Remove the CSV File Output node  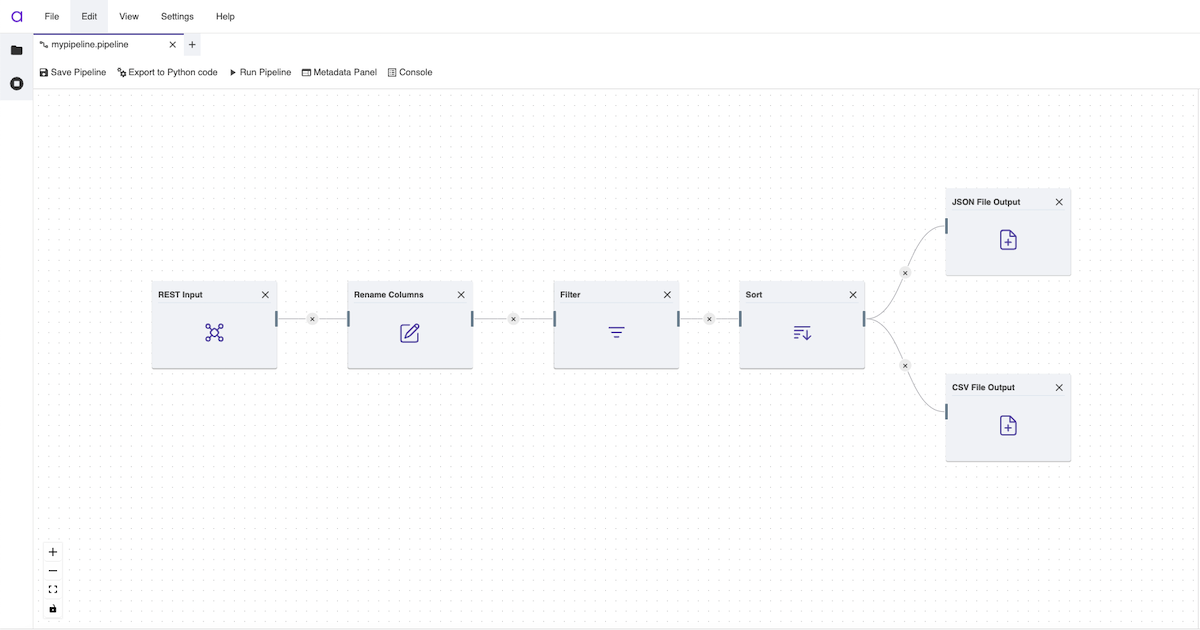coord(1059,388)
